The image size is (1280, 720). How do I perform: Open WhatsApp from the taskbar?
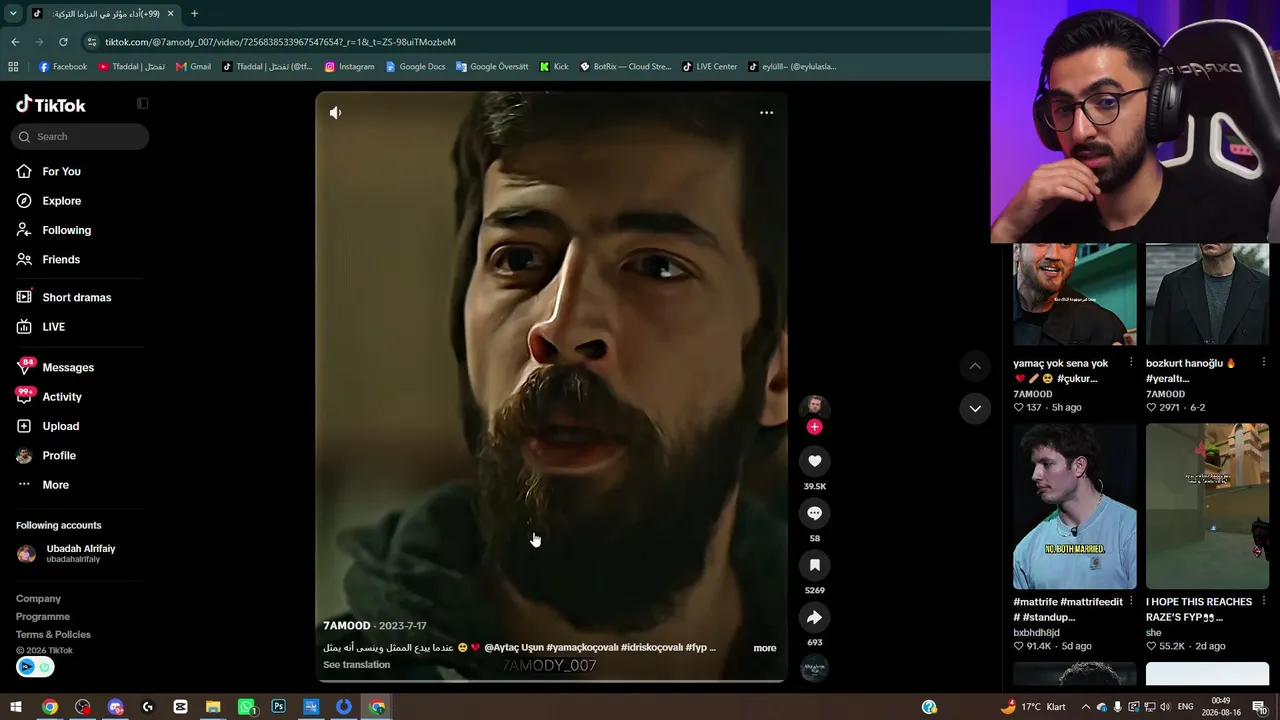(246, 707)
